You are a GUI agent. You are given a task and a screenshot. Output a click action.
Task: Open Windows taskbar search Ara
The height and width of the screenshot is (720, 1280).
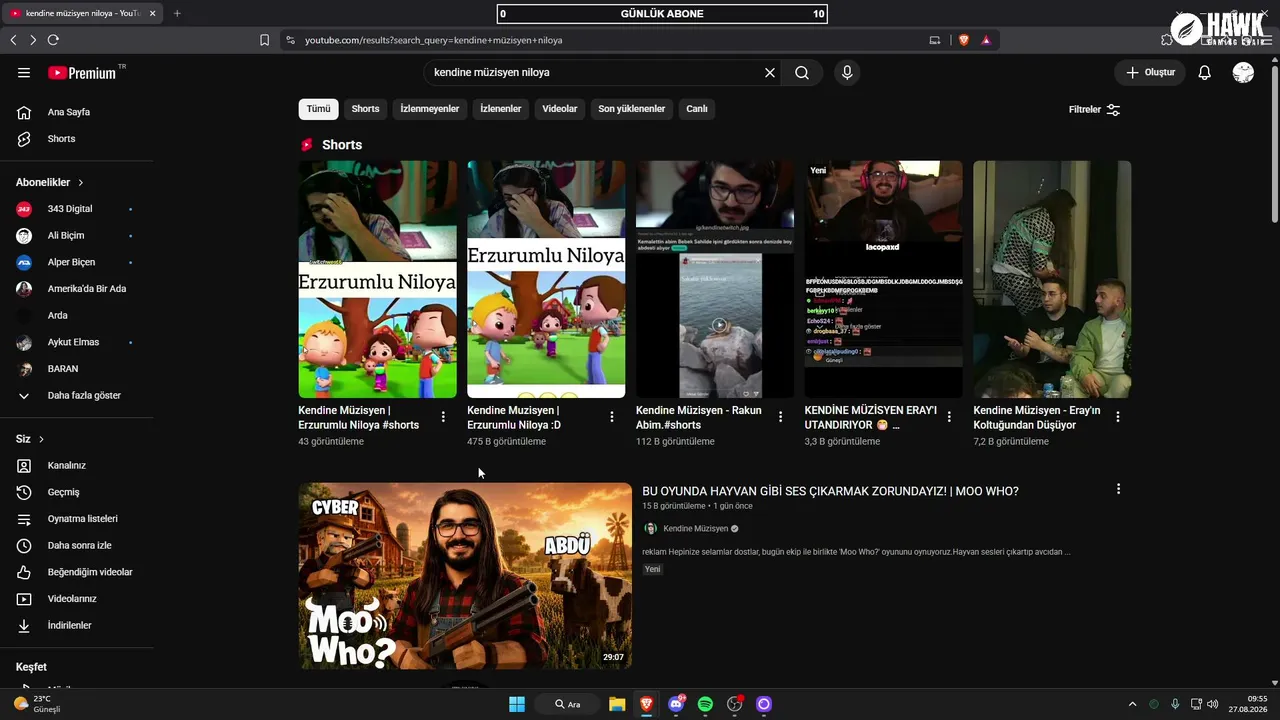[x=568, y=704]
